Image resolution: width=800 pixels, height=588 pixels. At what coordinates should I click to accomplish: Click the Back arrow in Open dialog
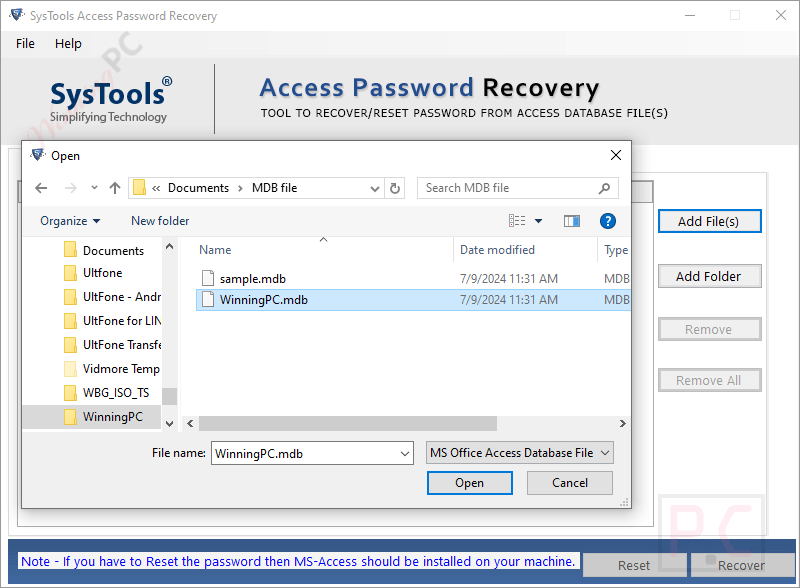click(41, 188)
